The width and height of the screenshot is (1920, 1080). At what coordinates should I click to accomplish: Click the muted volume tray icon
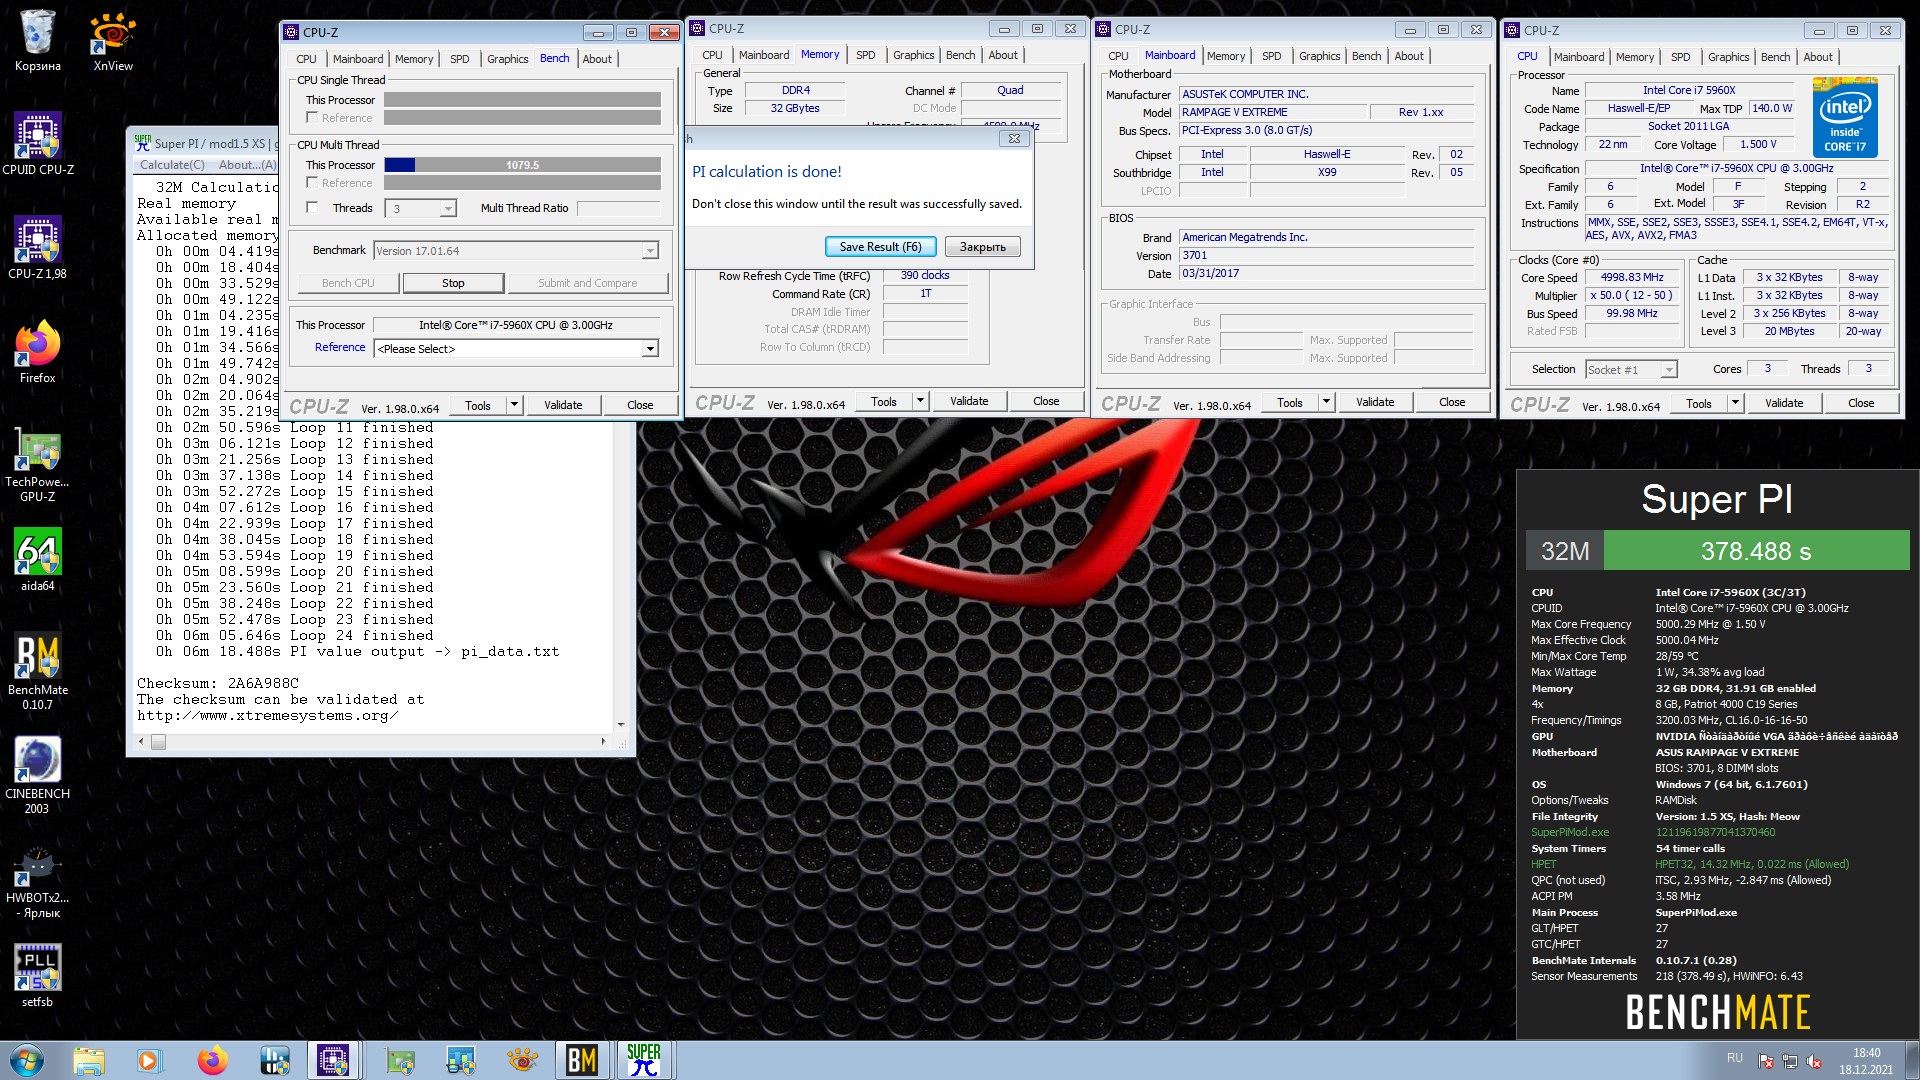(x=1814, y=1062)
